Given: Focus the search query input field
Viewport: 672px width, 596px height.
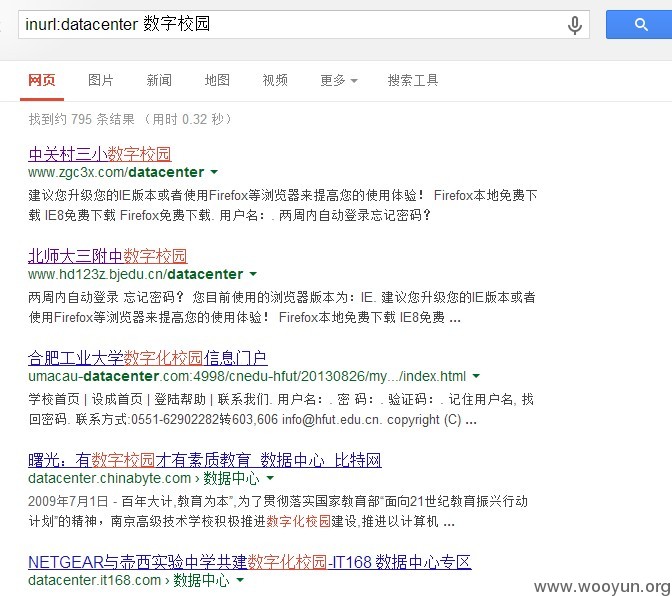Looking at the screenshot, I should pyautogui.click(x=303, y=25).
